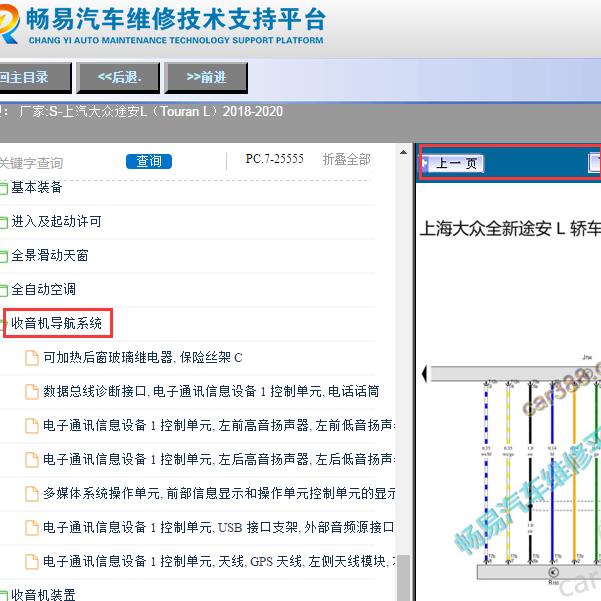Viewport: 601px width, 601px height.
Task: Open 可加热后窗玻璃继电器, 保险丝架 C document
Action: point(143,358)
